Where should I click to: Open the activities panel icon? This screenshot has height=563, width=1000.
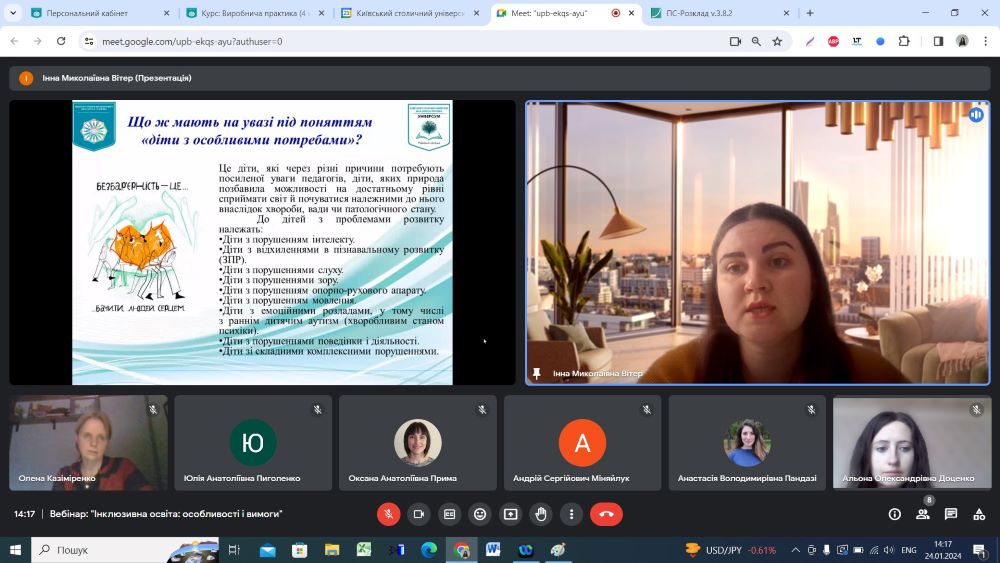[979, 514]
